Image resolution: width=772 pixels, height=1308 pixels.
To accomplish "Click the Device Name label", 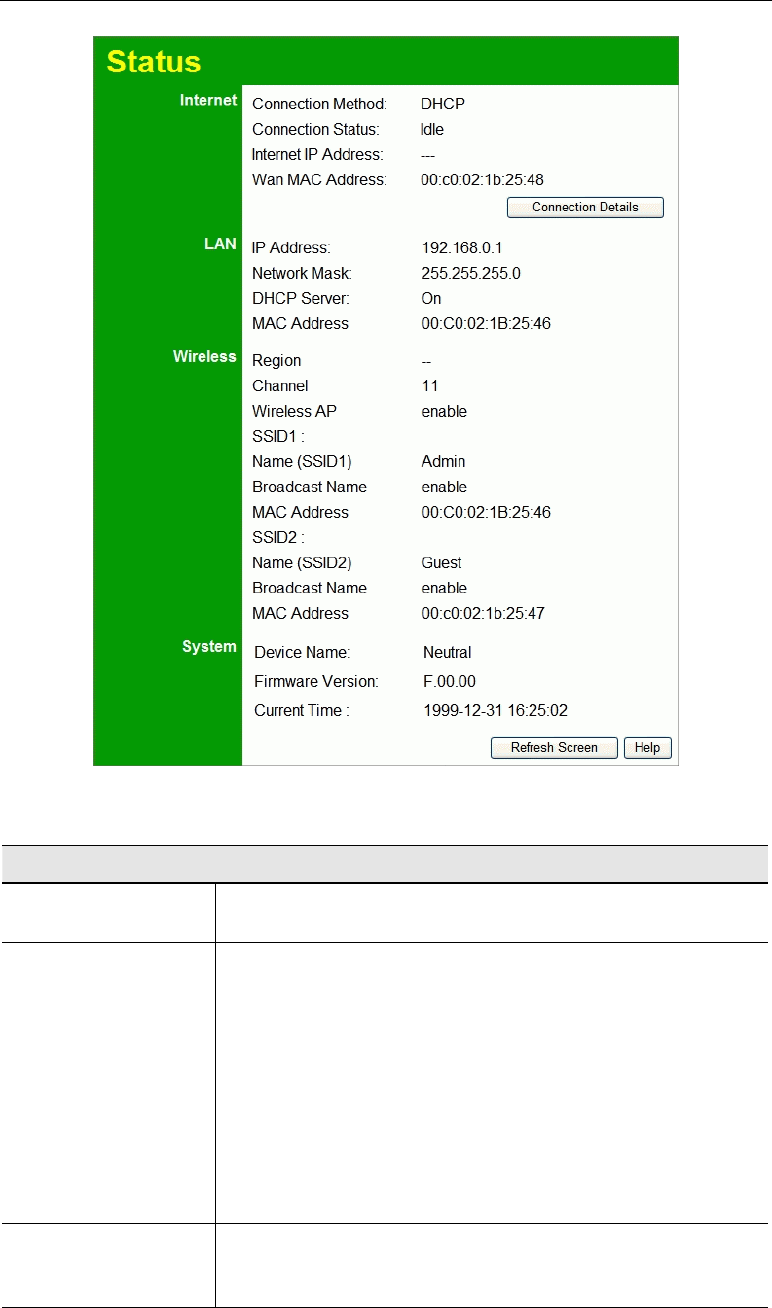I will (x=302, y=652).
